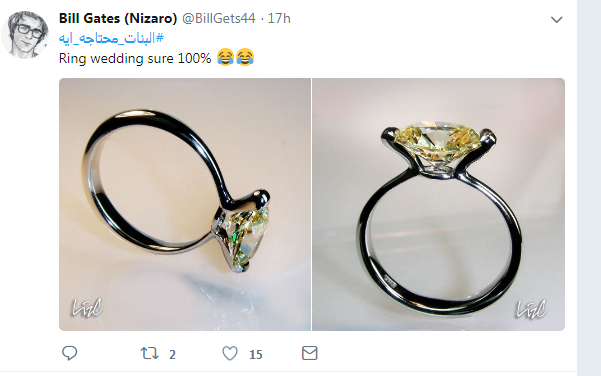Open the profile avatar sketch picture
Viewport: 601px width, 376px height.
25,34
